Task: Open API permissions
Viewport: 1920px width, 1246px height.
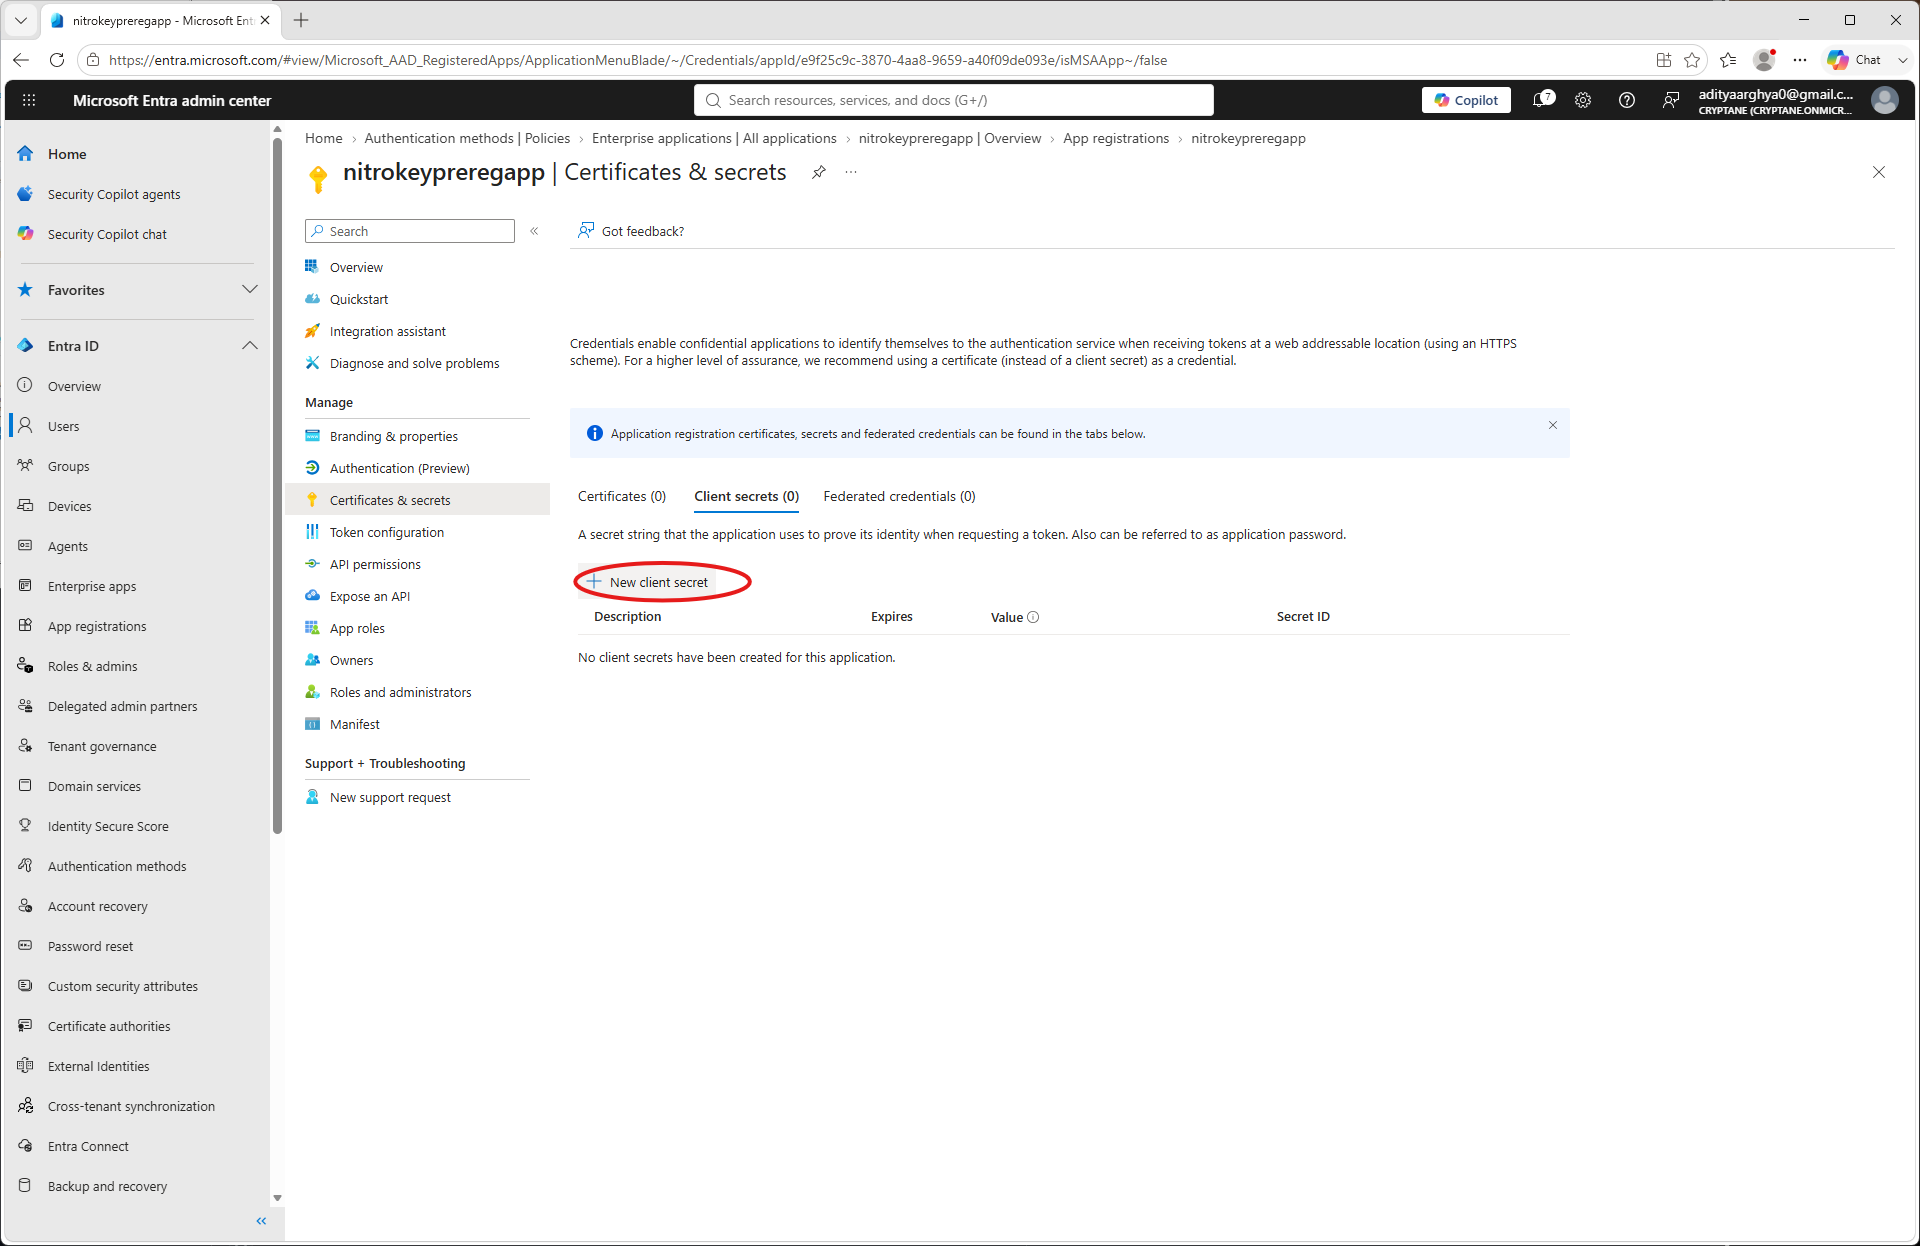Action: click(x=375, y=564)
